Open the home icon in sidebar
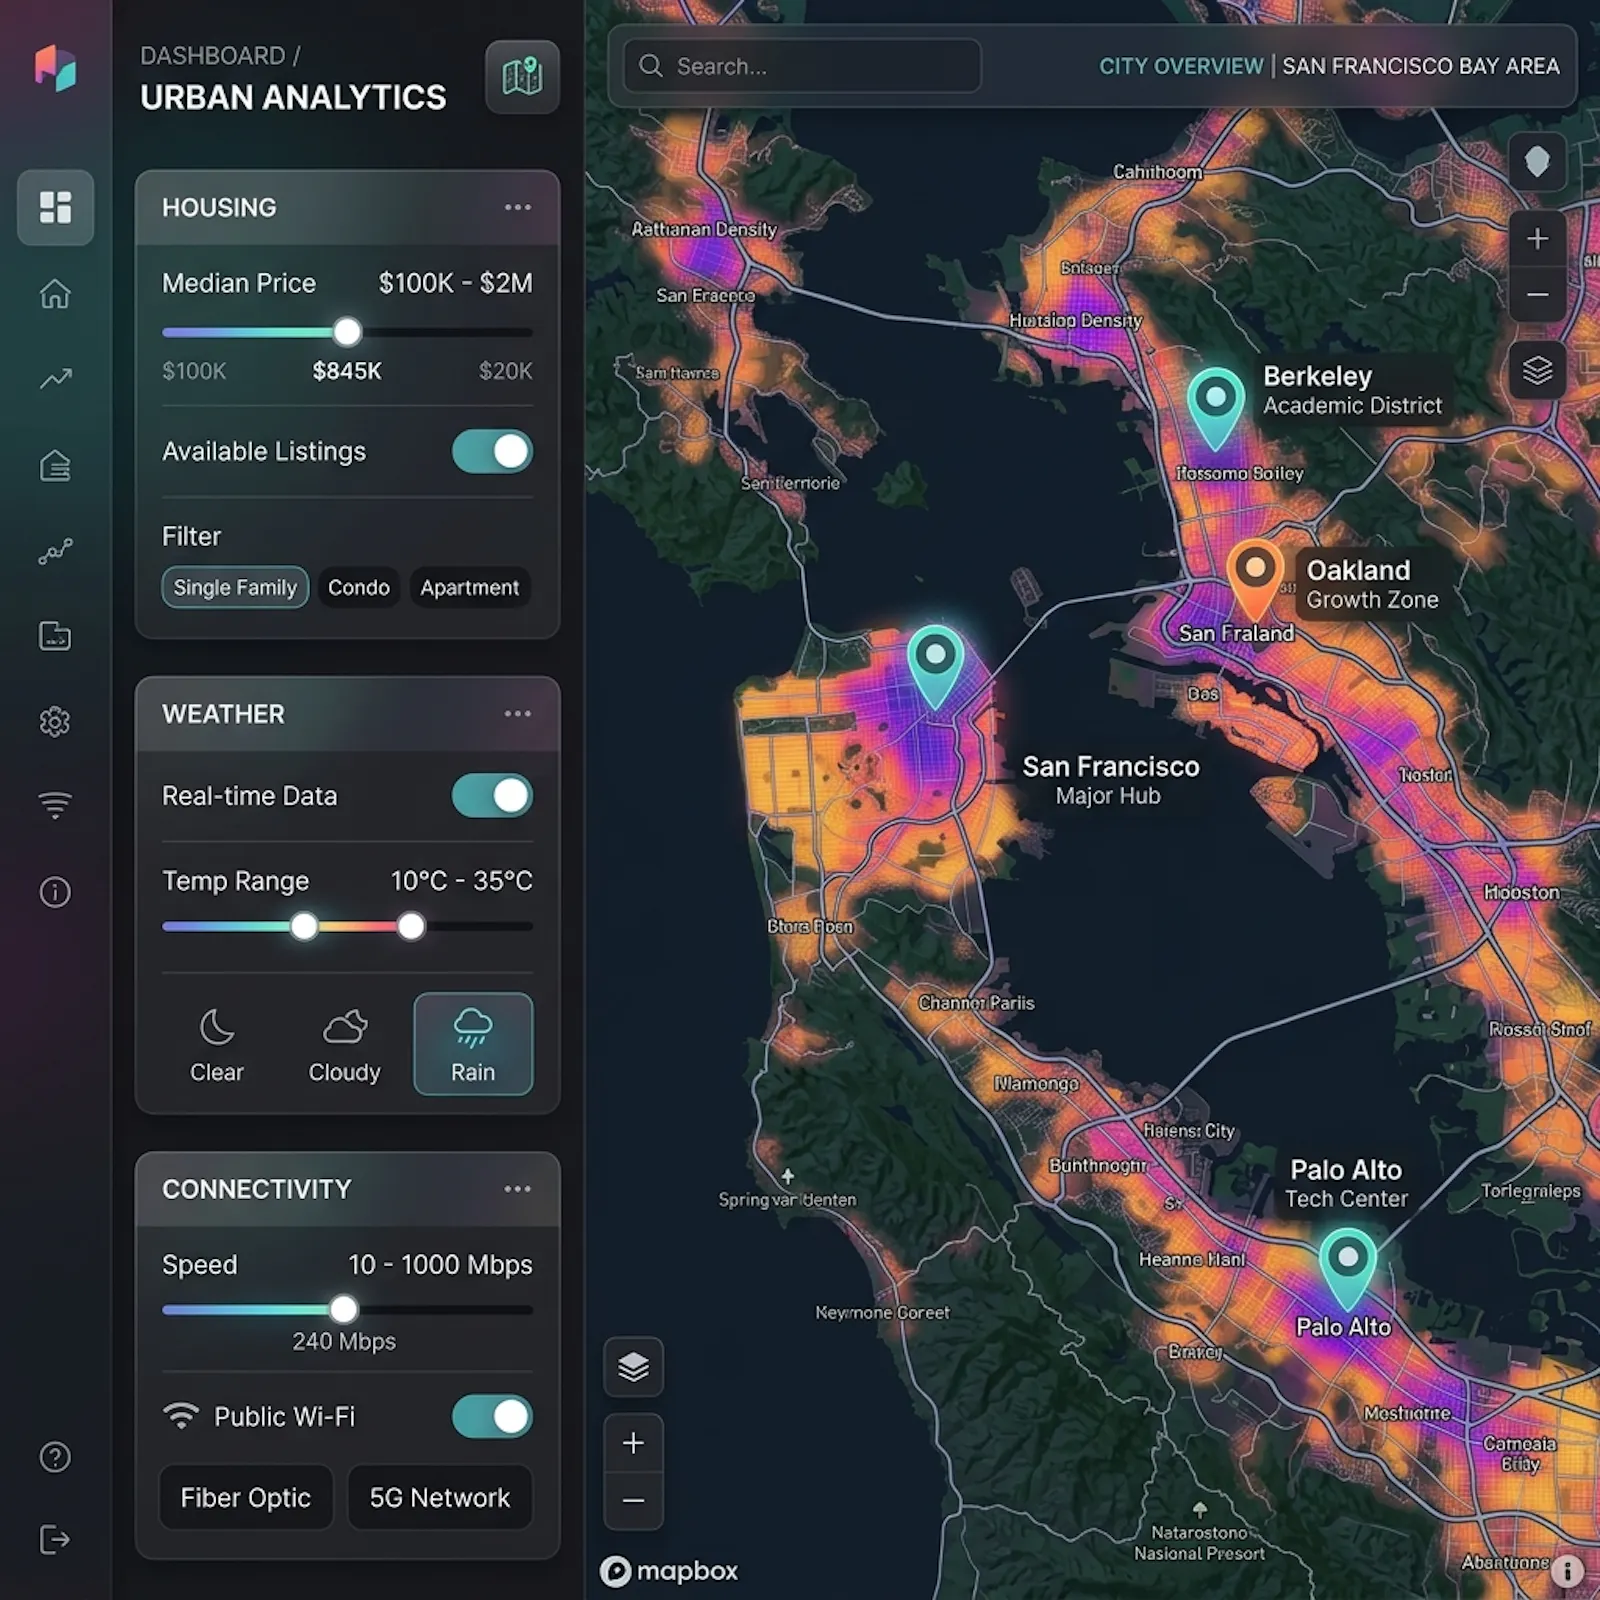 (55, 294)
